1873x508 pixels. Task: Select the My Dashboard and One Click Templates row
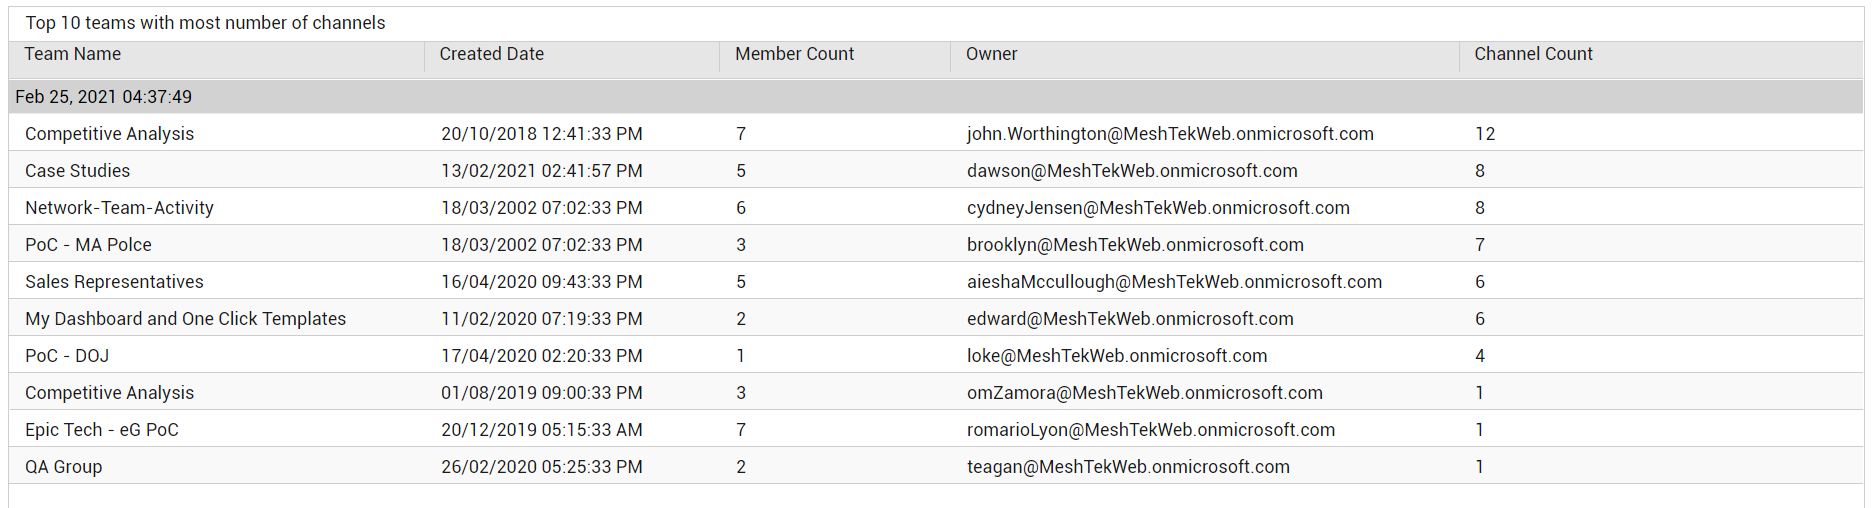coord(936,318)
